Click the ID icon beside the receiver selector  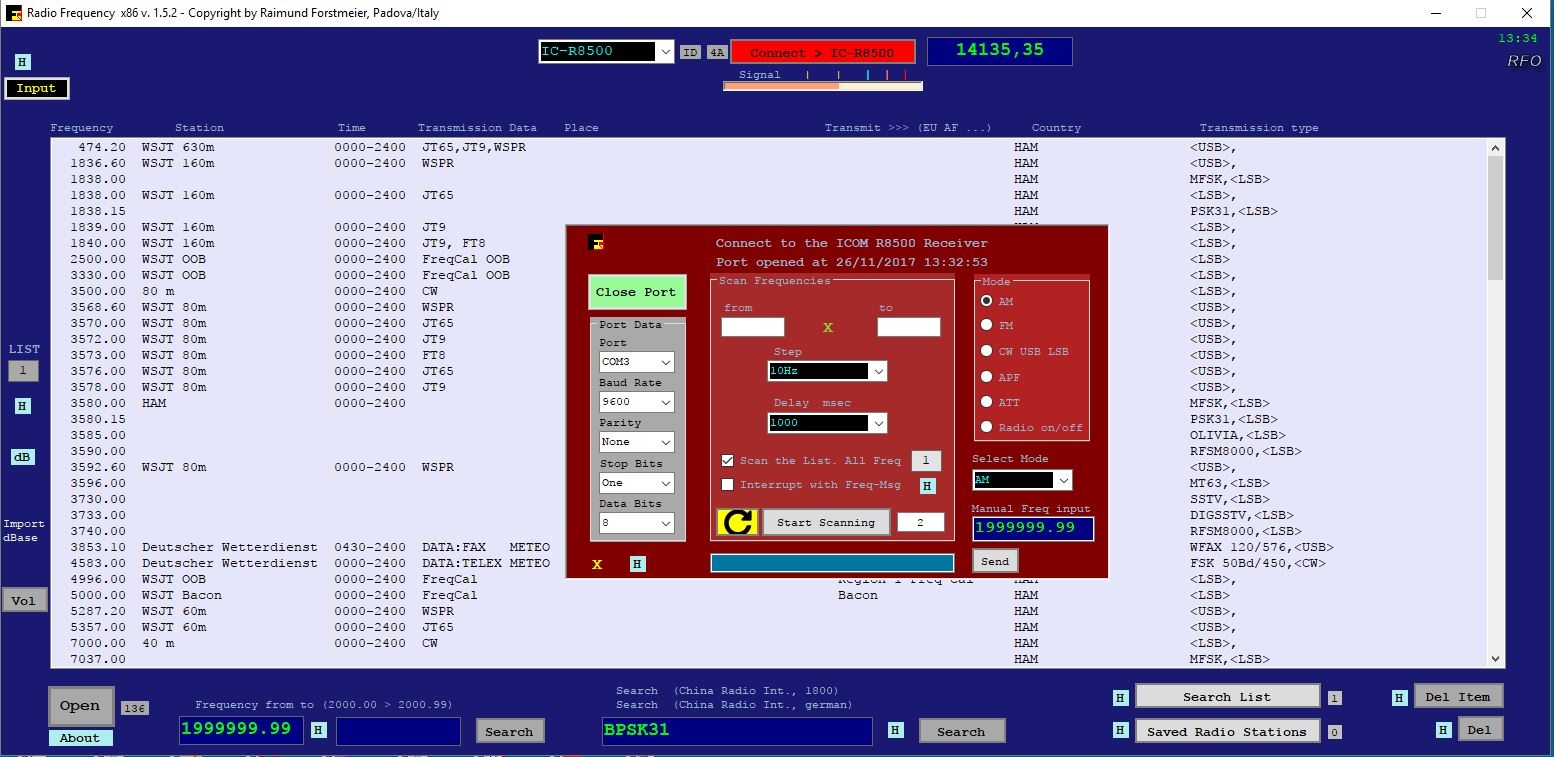[x=689, y=51]
